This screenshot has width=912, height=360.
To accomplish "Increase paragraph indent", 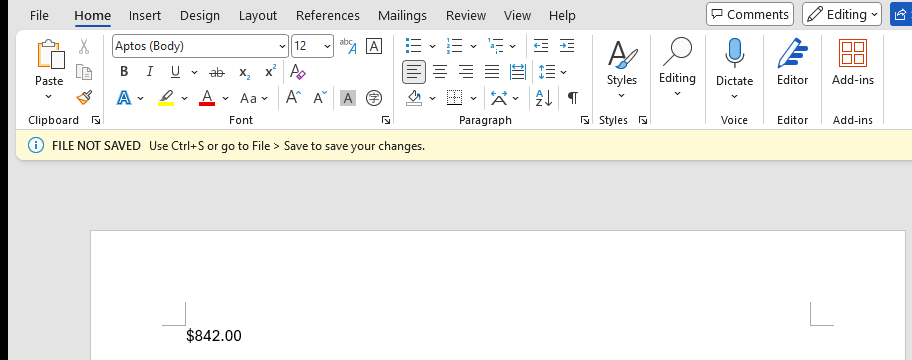I will coord(567,46).
